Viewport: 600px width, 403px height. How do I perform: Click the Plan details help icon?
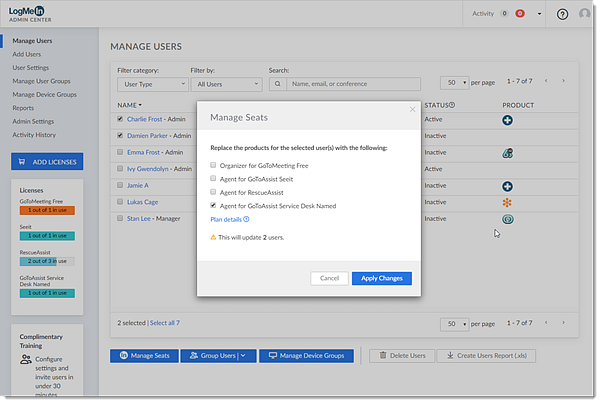point(246,219)
